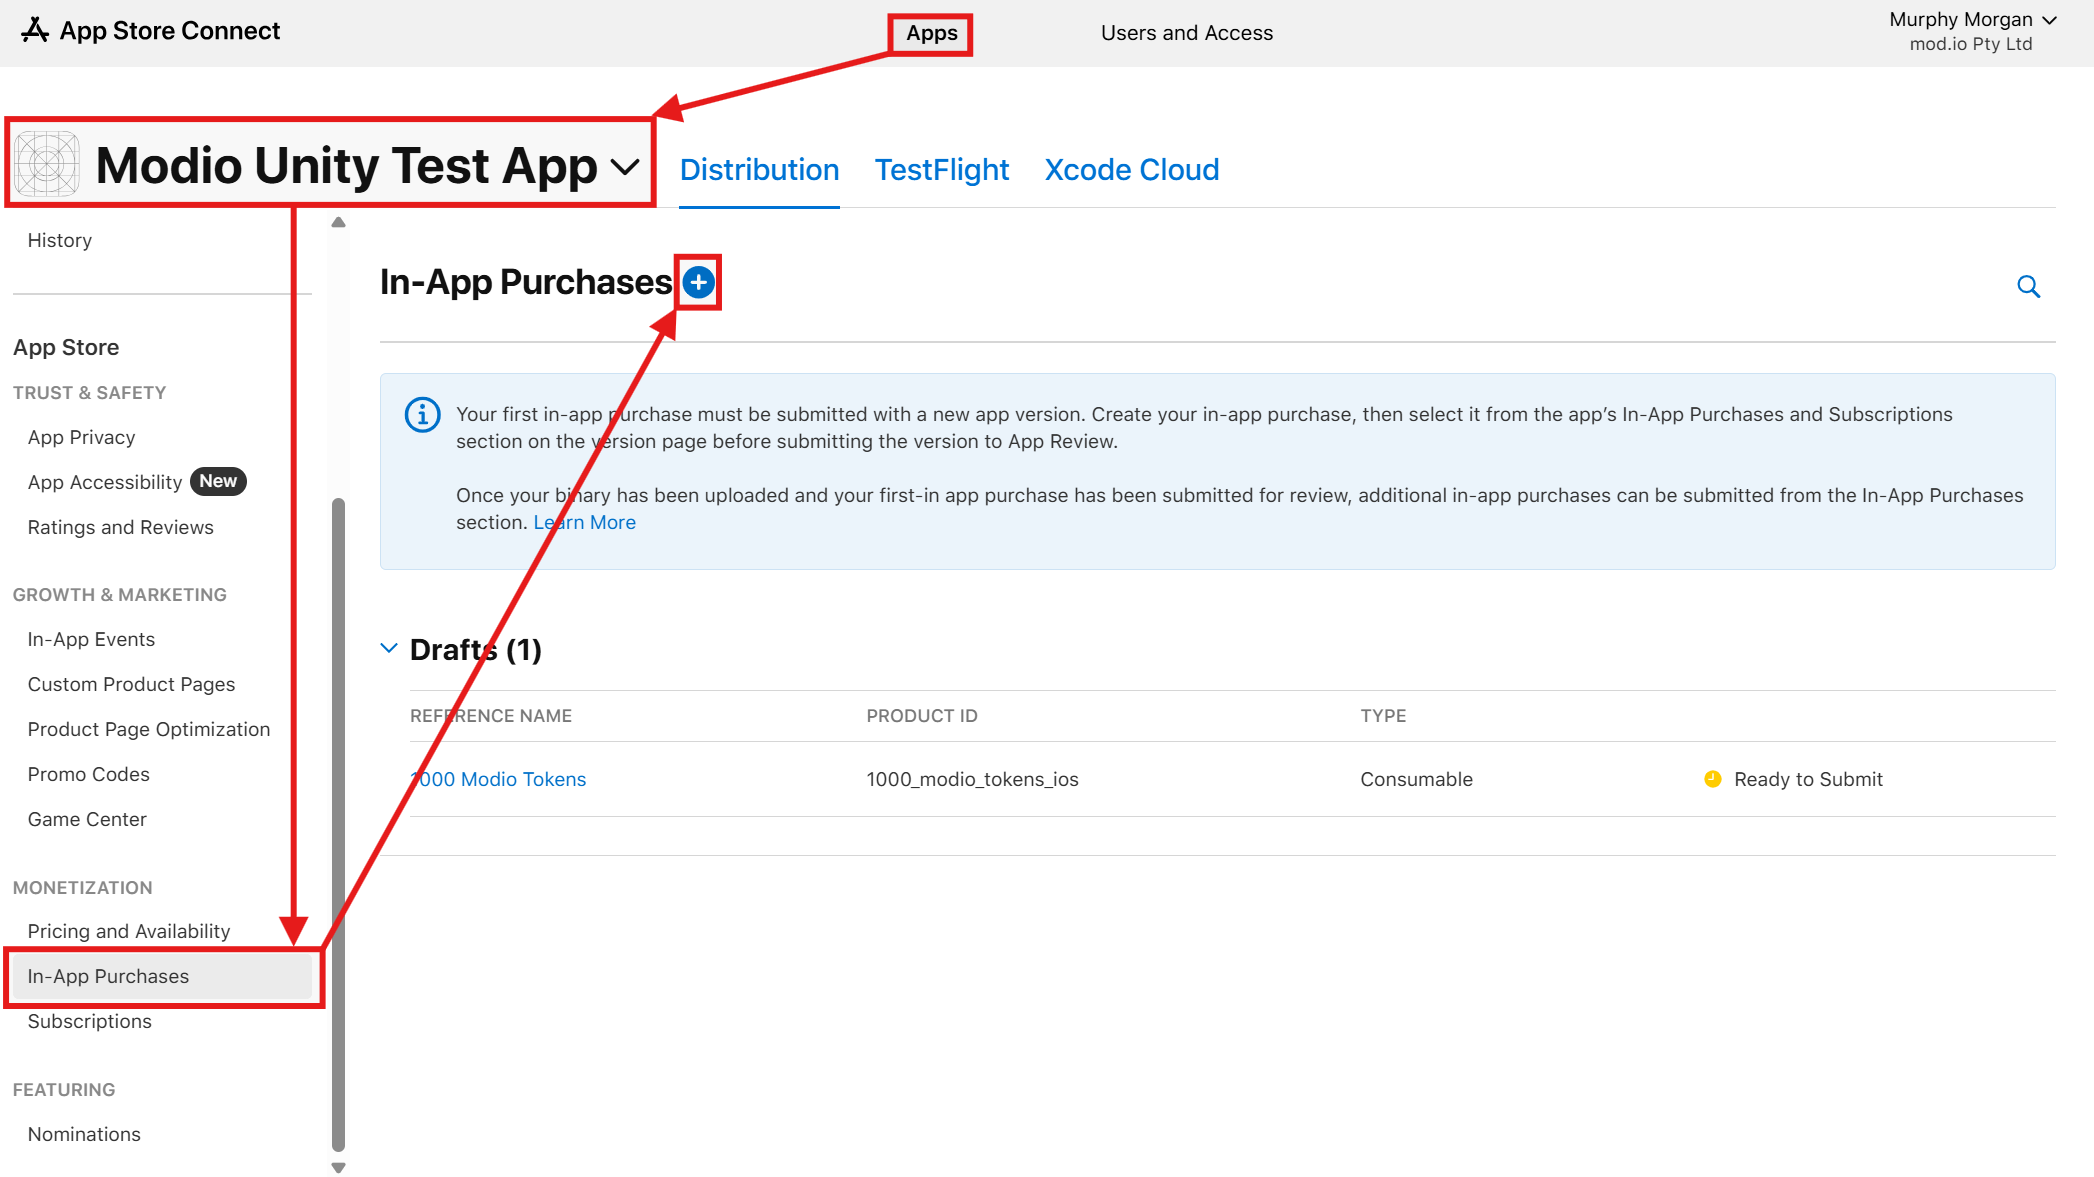Add a new in-app purchase with plus icon
The width and height of the screenshot is (2094, 1177).
698,282
